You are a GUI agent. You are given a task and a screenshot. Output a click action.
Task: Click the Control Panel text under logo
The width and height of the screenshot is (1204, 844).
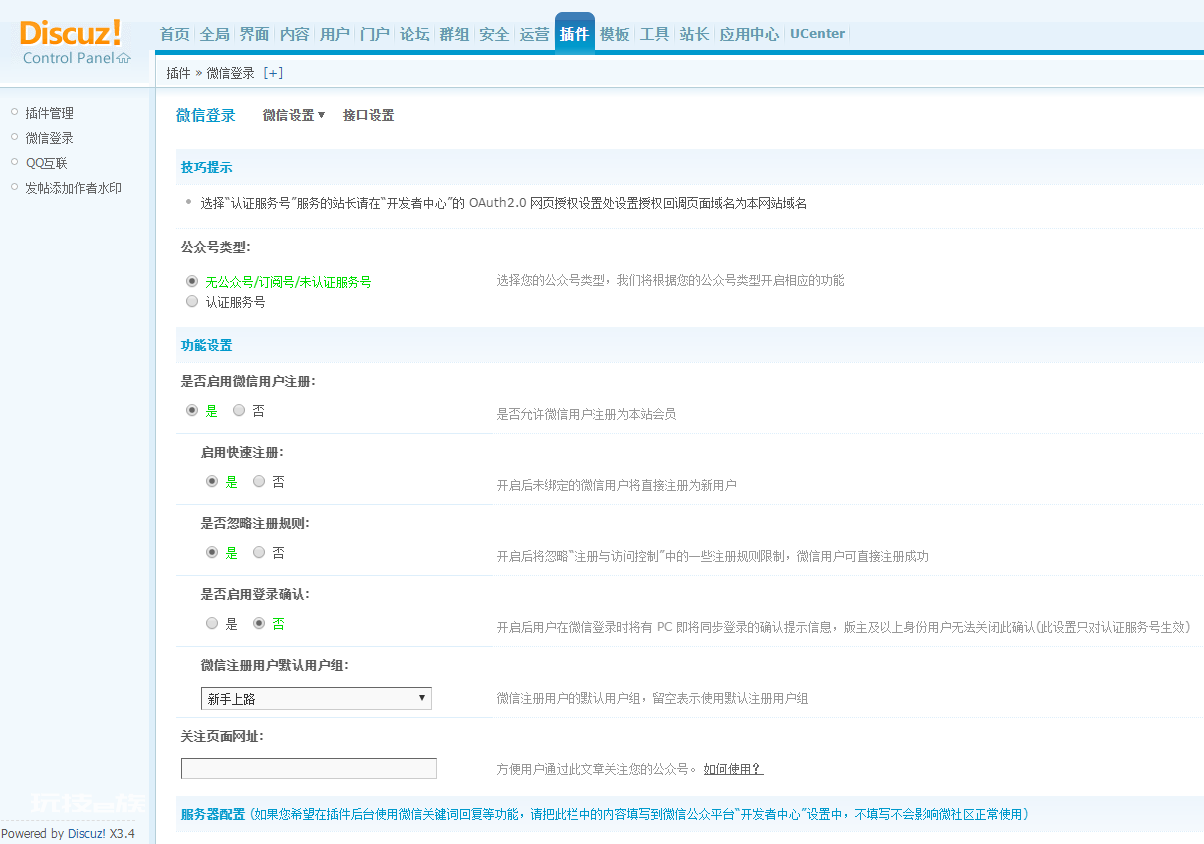coord(68,58)
